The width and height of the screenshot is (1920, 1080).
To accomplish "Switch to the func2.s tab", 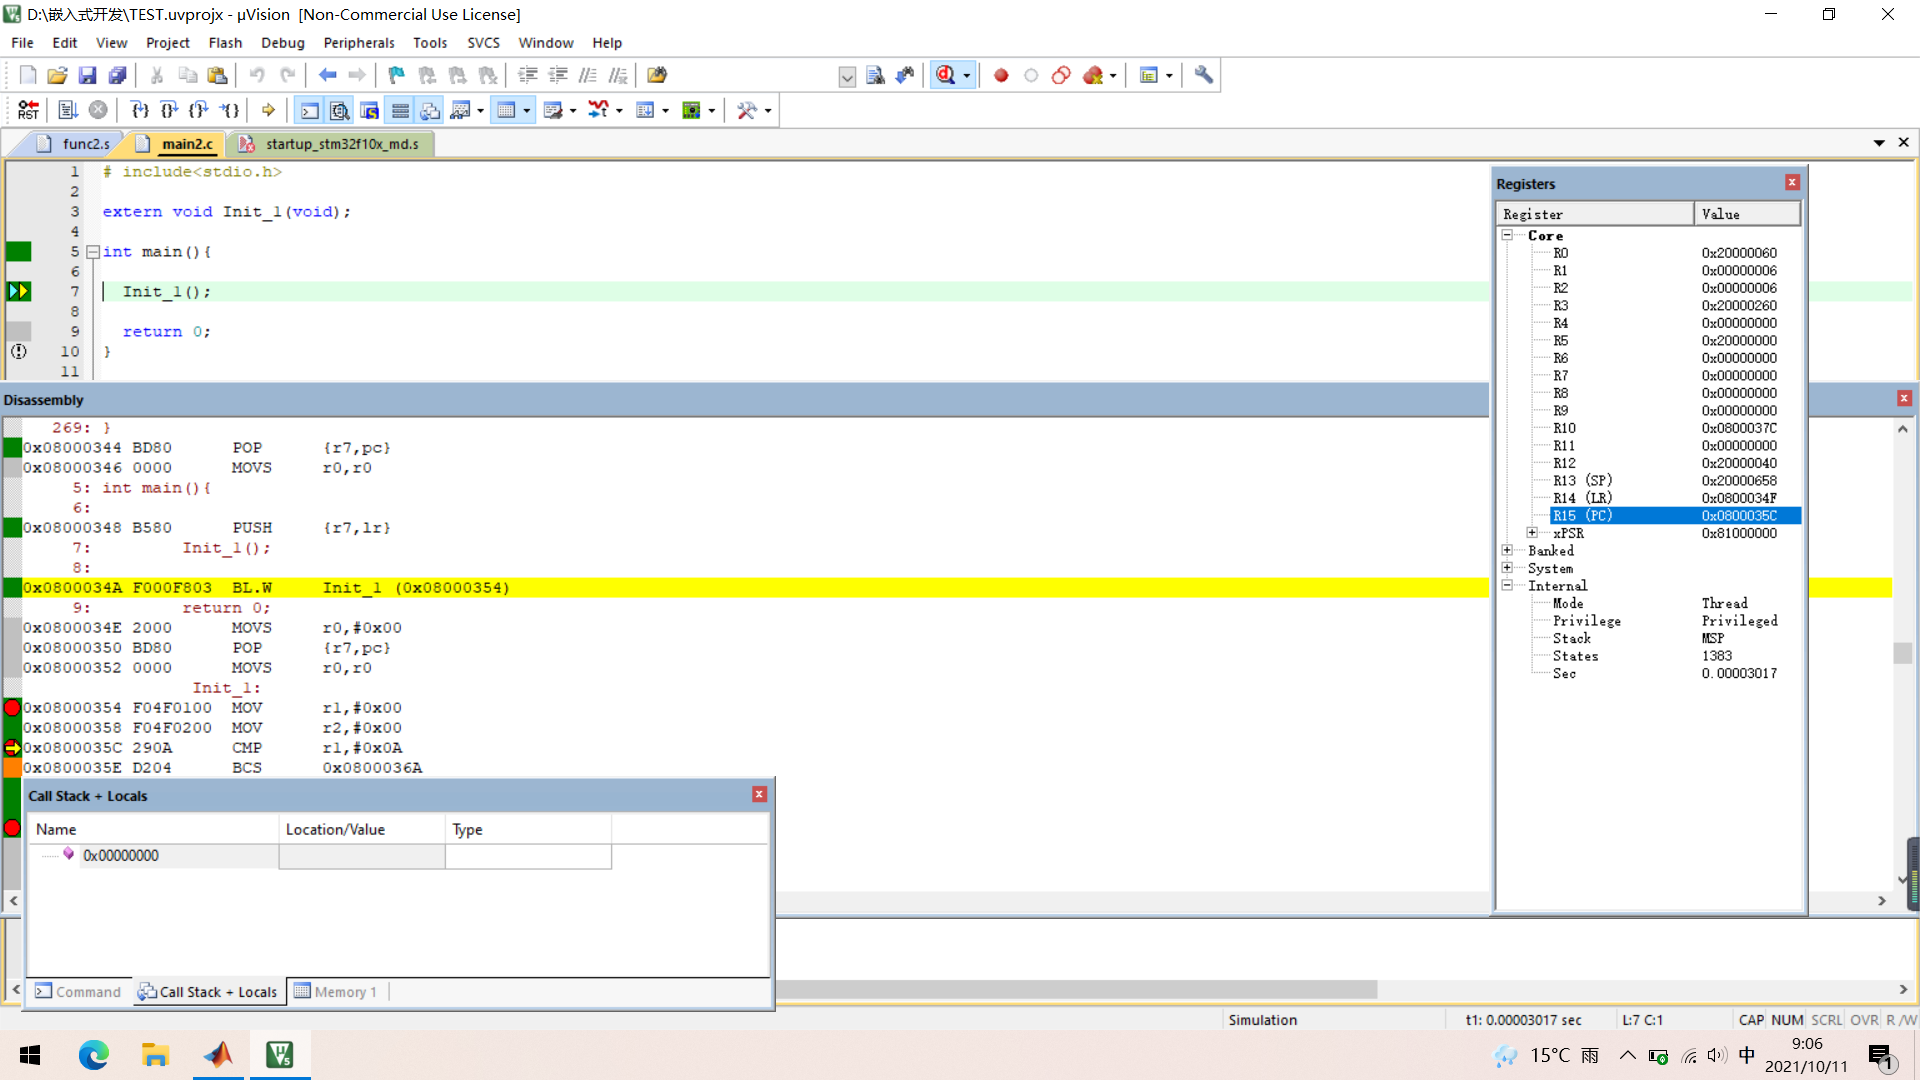I will tap(84, 144).
